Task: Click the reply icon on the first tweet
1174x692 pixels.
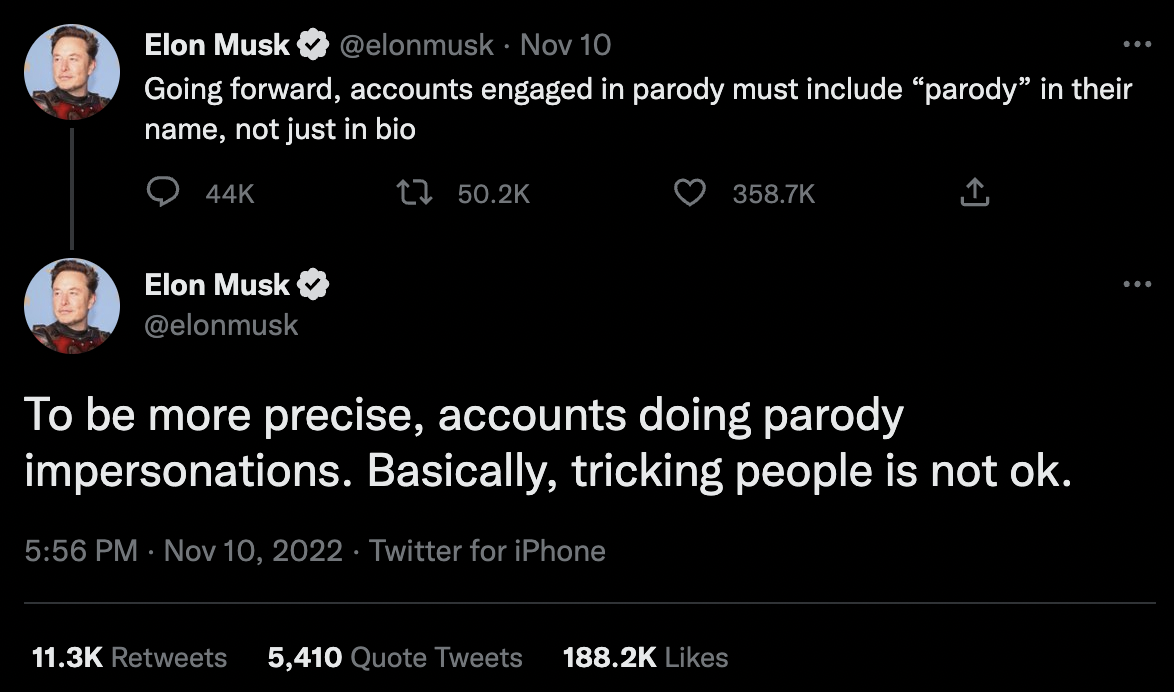Action: point(163,193)
